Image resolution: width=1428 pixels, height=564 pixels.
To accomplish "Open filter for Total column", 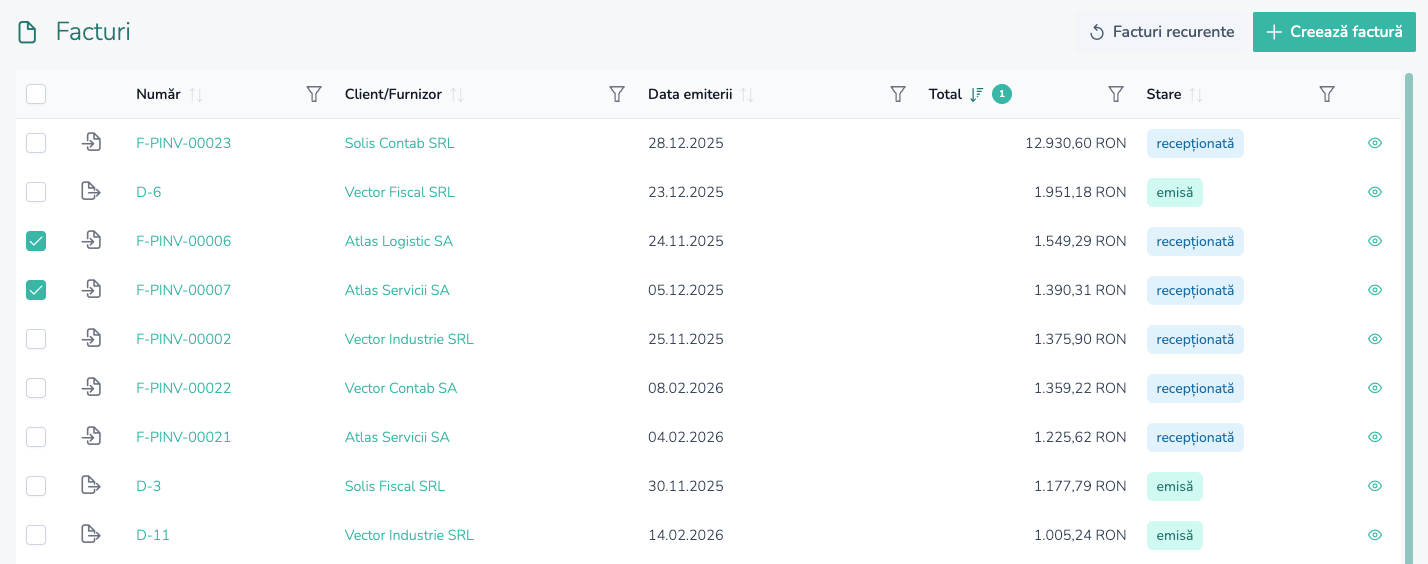I will (x=1117, y=94).
